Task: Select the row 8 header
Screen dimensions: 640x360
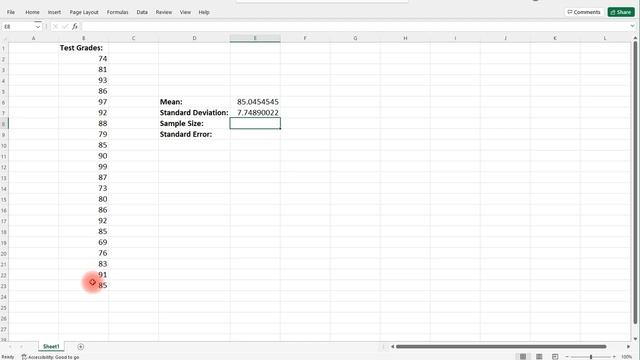Action: coord(4,124)
